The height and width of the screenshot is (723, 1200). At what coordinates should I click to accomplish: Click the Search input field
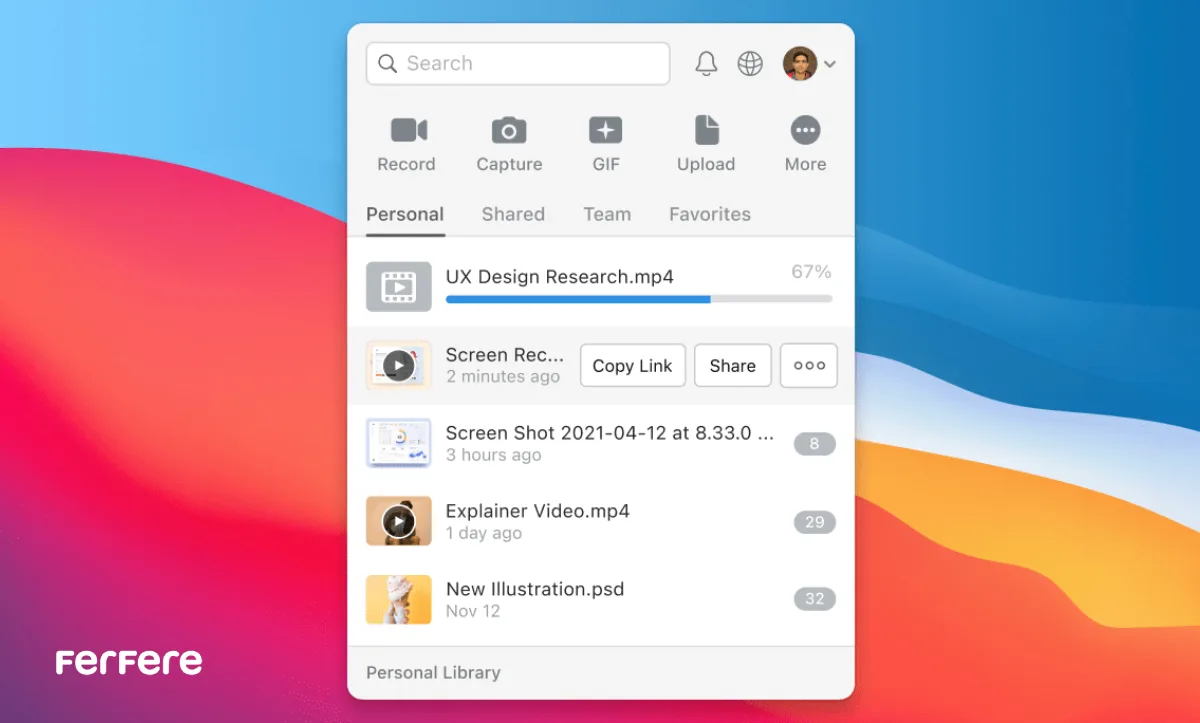tap(518, 64)
